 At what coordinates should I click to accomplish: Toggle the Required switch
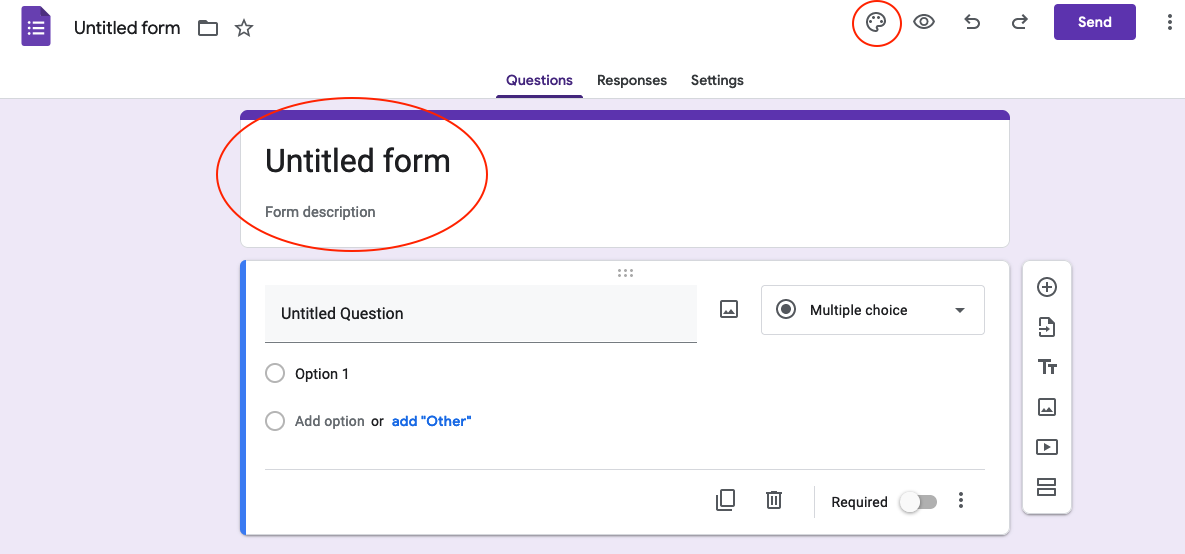tap(918, 502)
